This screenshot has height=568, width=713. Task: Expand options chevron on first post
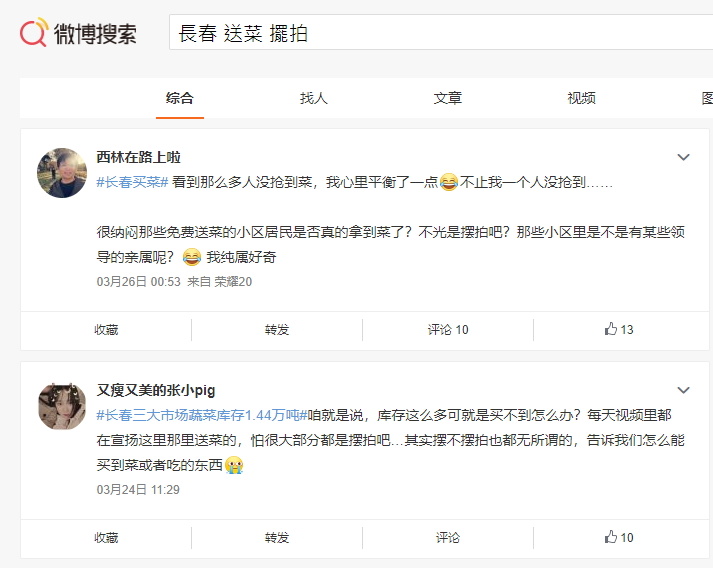point(683,157)
